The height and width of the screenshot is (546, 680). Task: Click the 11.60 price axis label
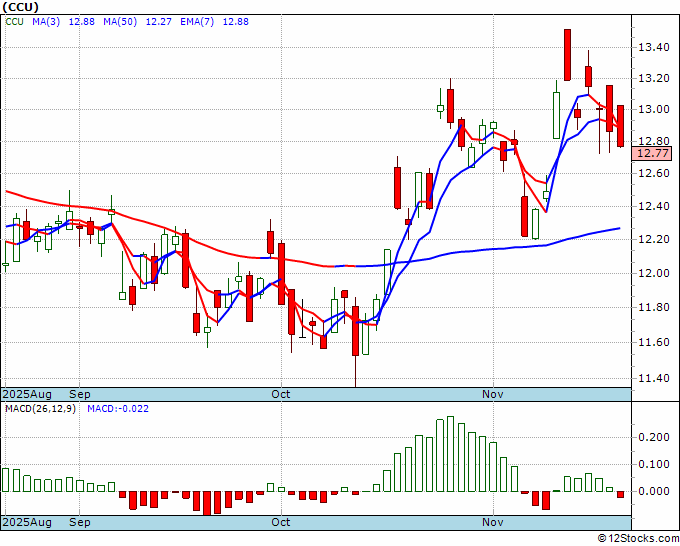[654, 342]
